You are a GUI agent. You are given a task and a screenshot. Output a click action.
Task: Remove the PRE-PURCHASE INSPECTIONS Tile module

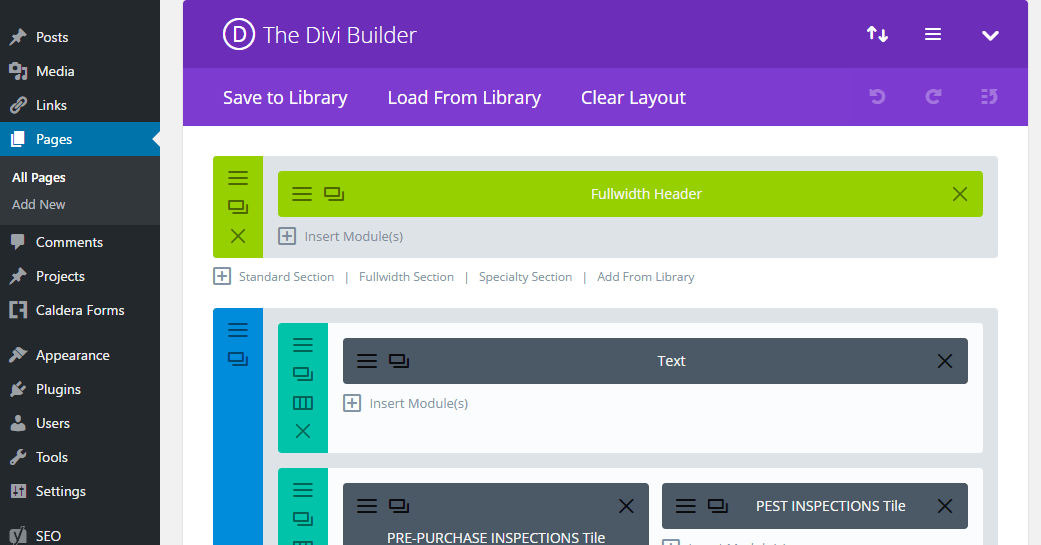click(x=626, y=506)
